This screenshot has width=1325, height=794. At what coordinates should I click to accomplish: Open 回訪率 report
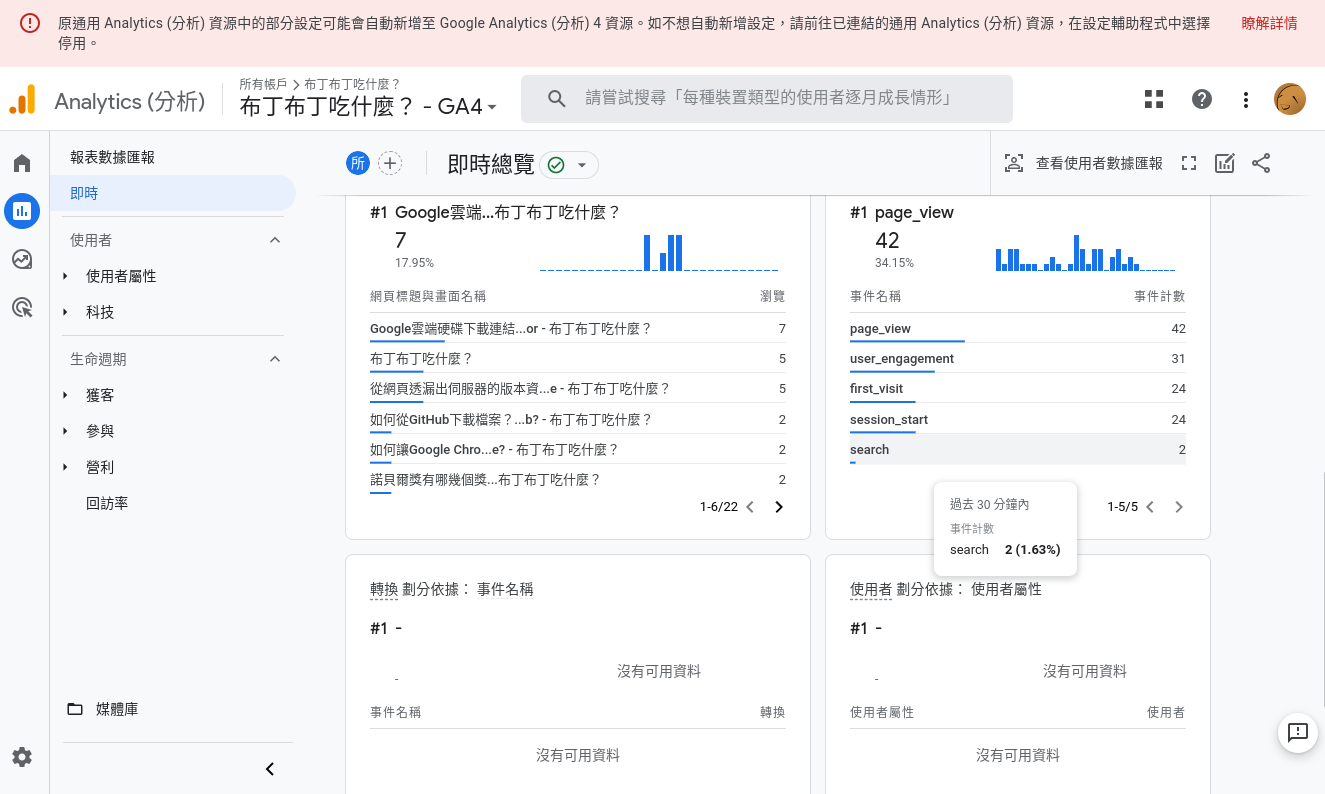(x=107, y=503)
